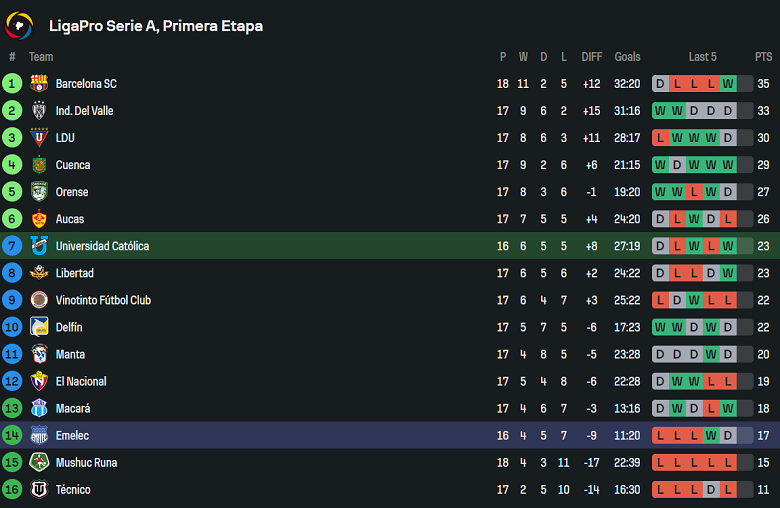
Task: Click the Aucas club crest
Action: pyautogui.click(x=39, y=219)
